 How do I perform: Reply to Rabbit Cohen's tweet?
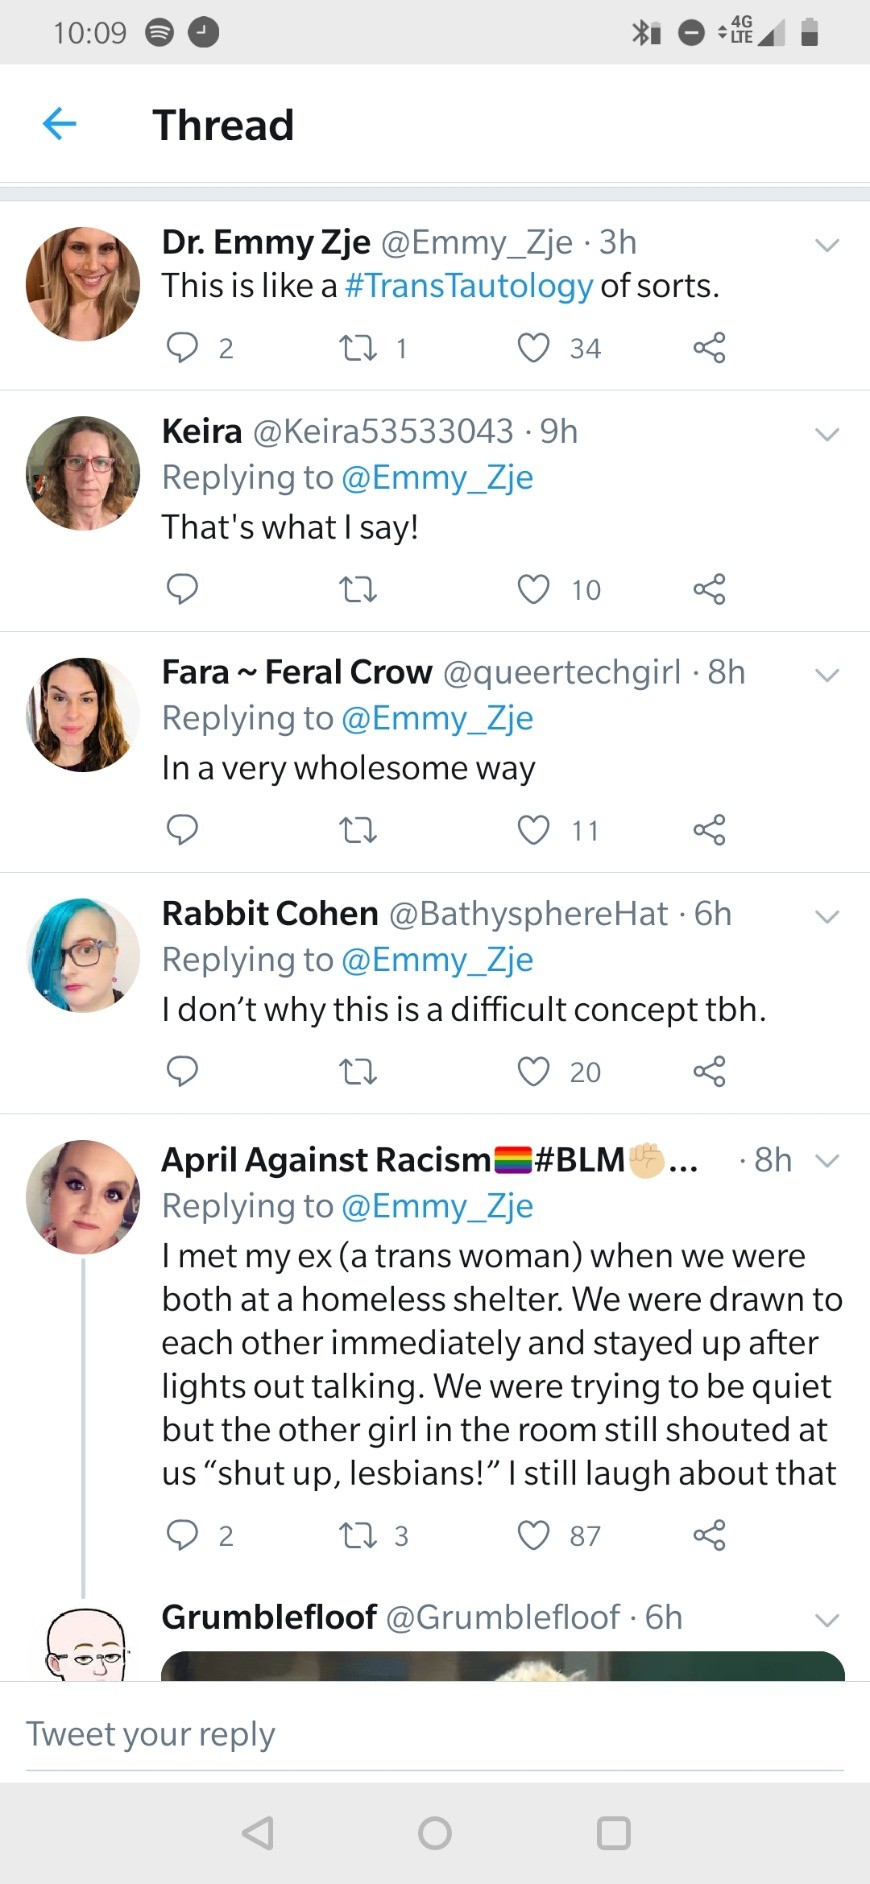[182, 1071]
